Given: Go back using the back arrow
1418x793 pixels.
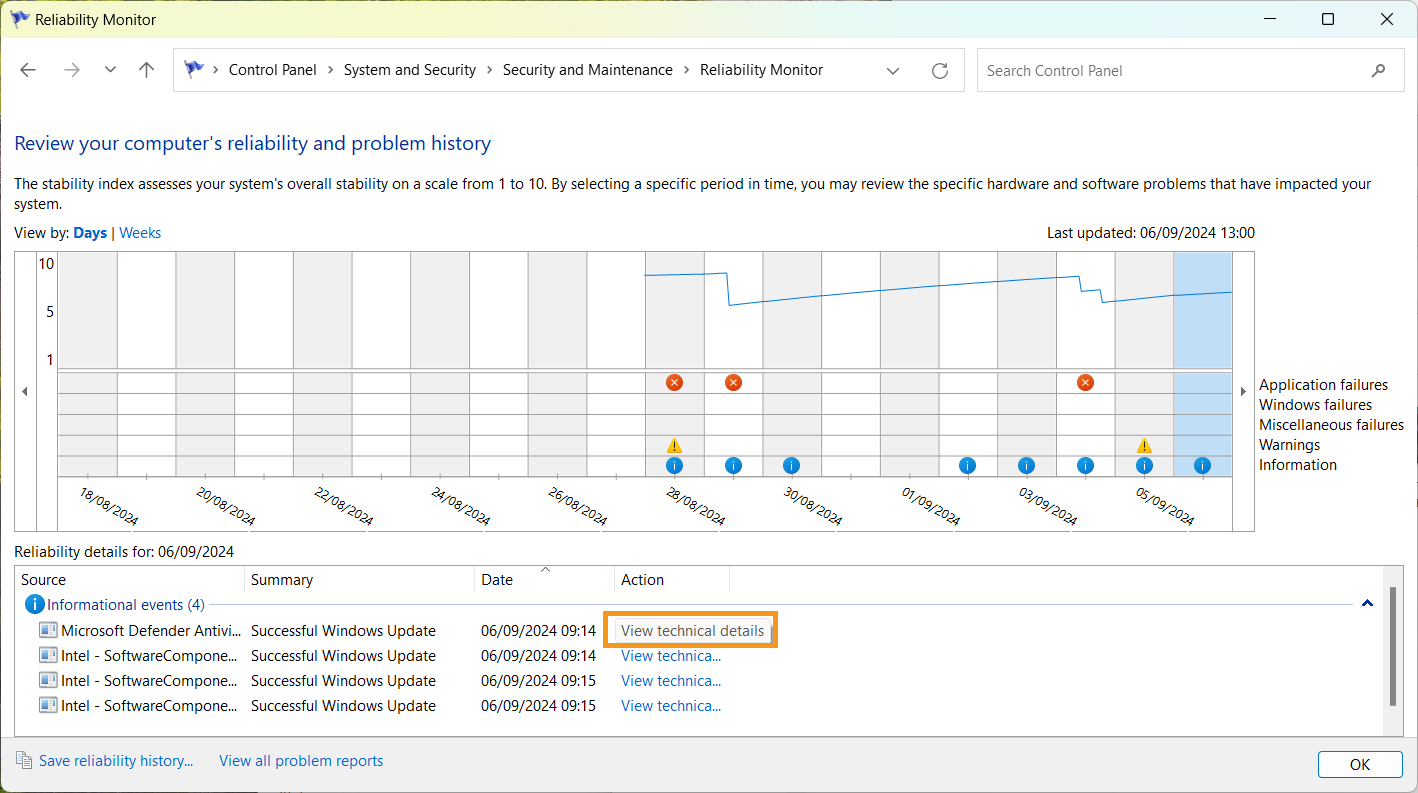Looking at the screenshot, I should coord(28,70).
